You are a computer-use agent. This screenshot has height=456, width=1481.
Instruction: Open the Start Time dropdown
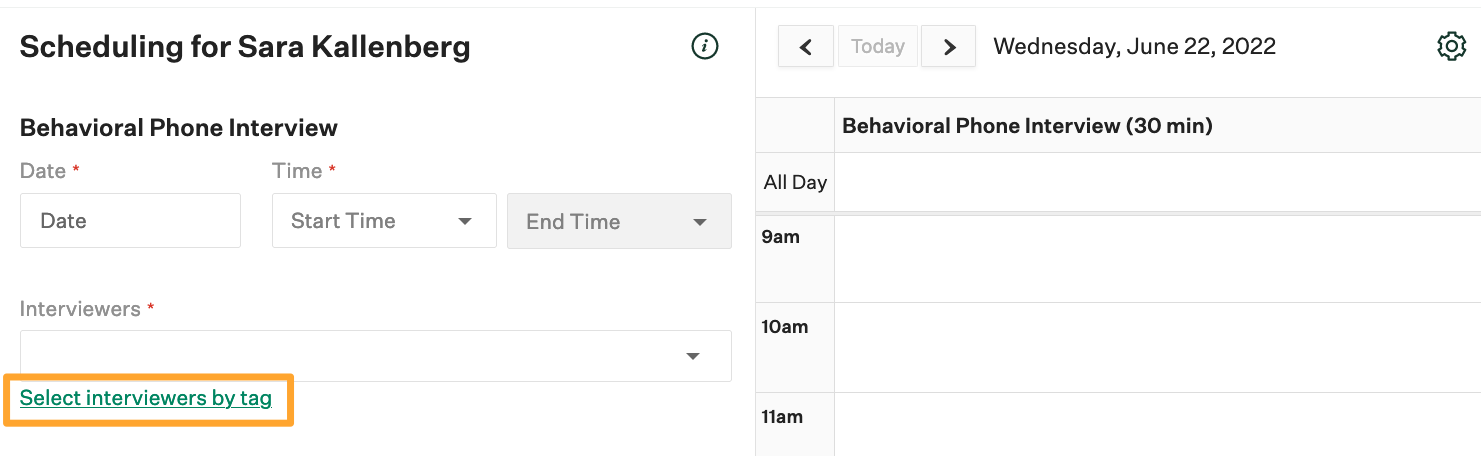pyautogui.click(x=384, y=221)
